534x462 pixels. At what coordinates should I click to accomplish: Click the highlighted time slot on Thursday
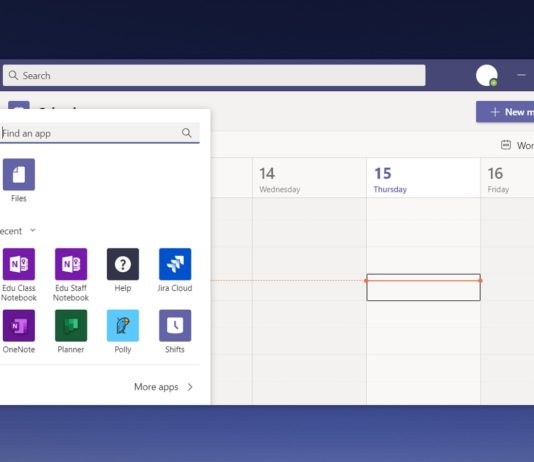(423, 287)
